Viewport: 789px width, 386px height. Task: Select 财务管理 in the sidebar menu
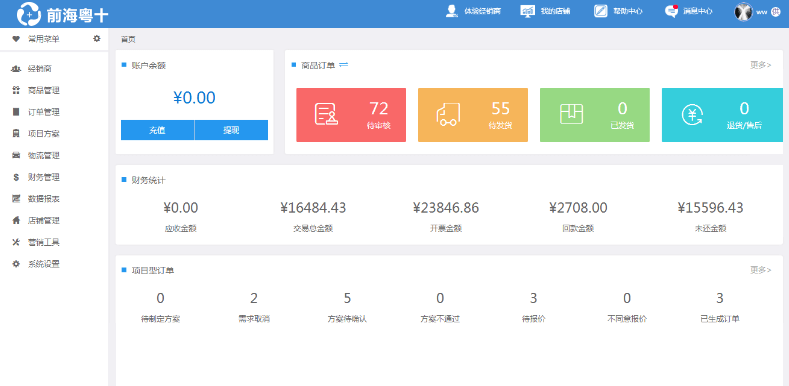43,177
